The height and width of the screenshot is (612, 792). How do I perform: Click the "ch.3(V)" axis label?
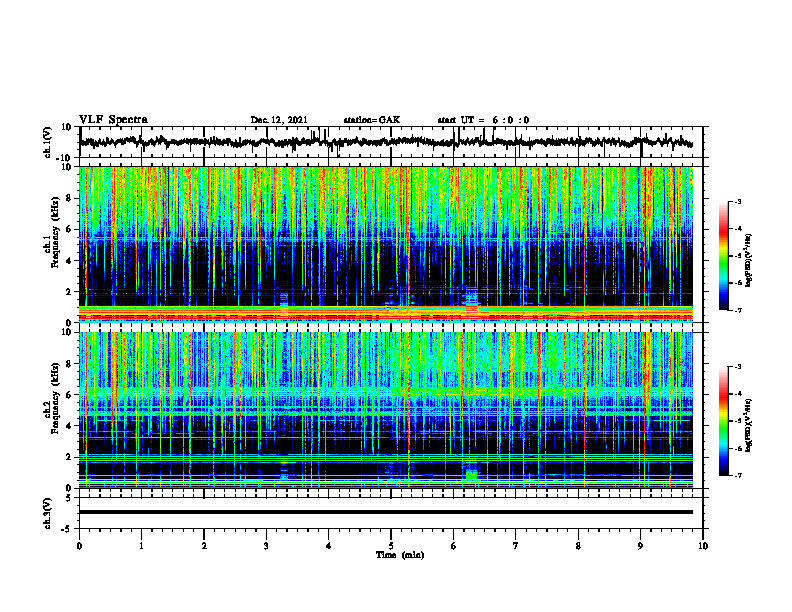pos(48,513)
